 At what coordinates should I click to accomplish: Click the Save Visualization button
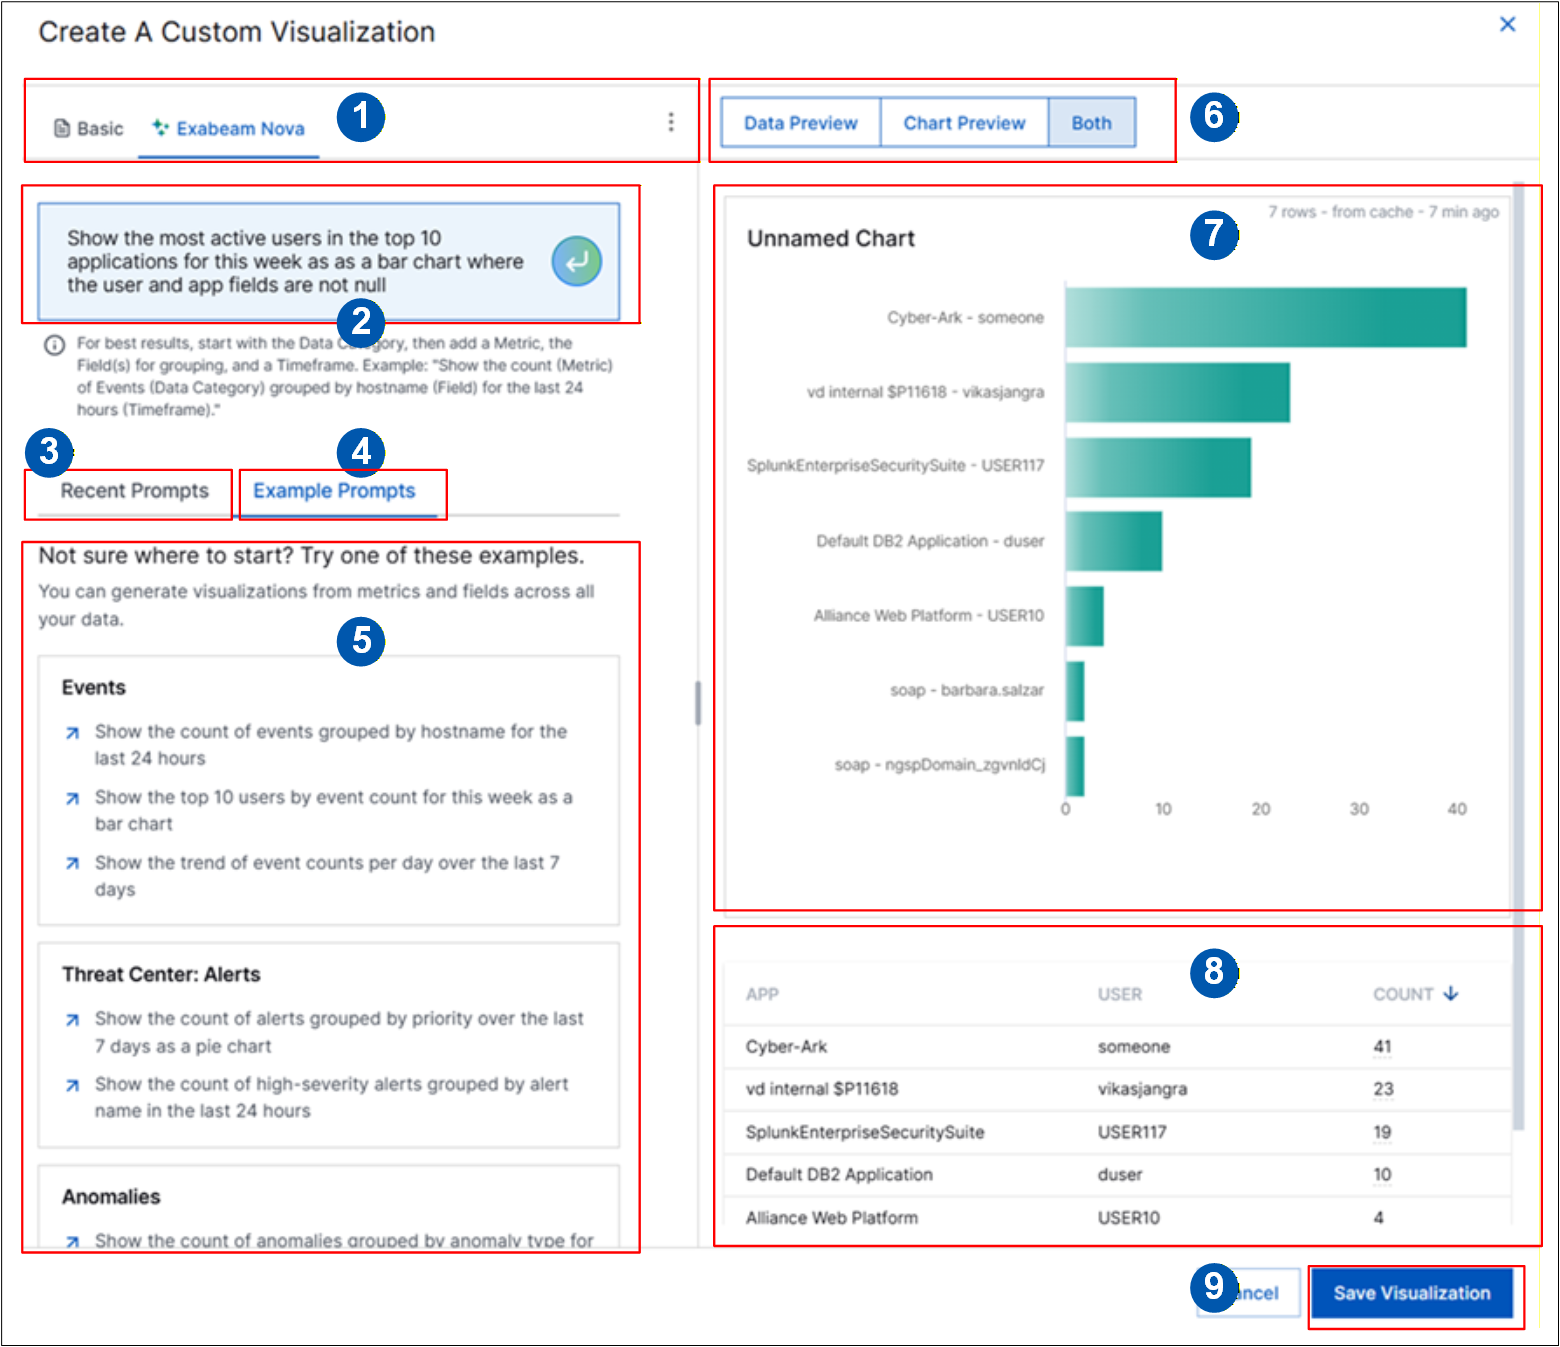[x=1412, y=1293]
